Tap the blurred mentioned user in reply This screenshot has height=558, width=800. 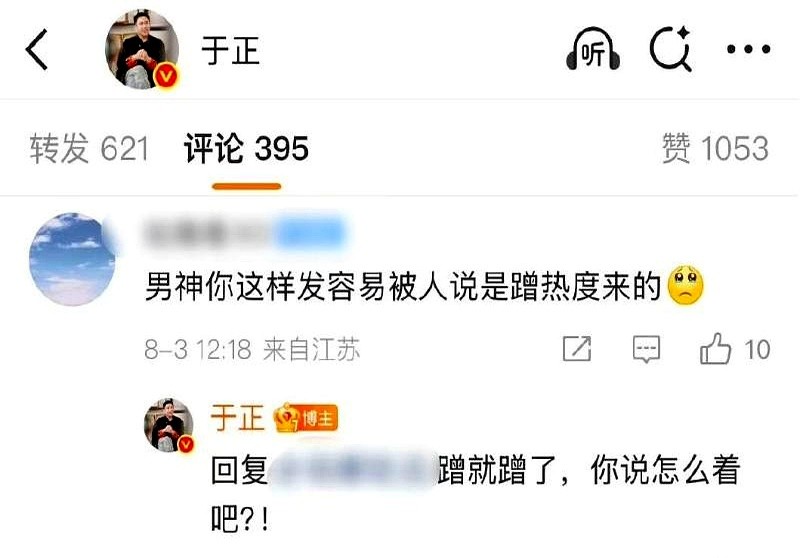pyautogui.click(x=352, y=469)
